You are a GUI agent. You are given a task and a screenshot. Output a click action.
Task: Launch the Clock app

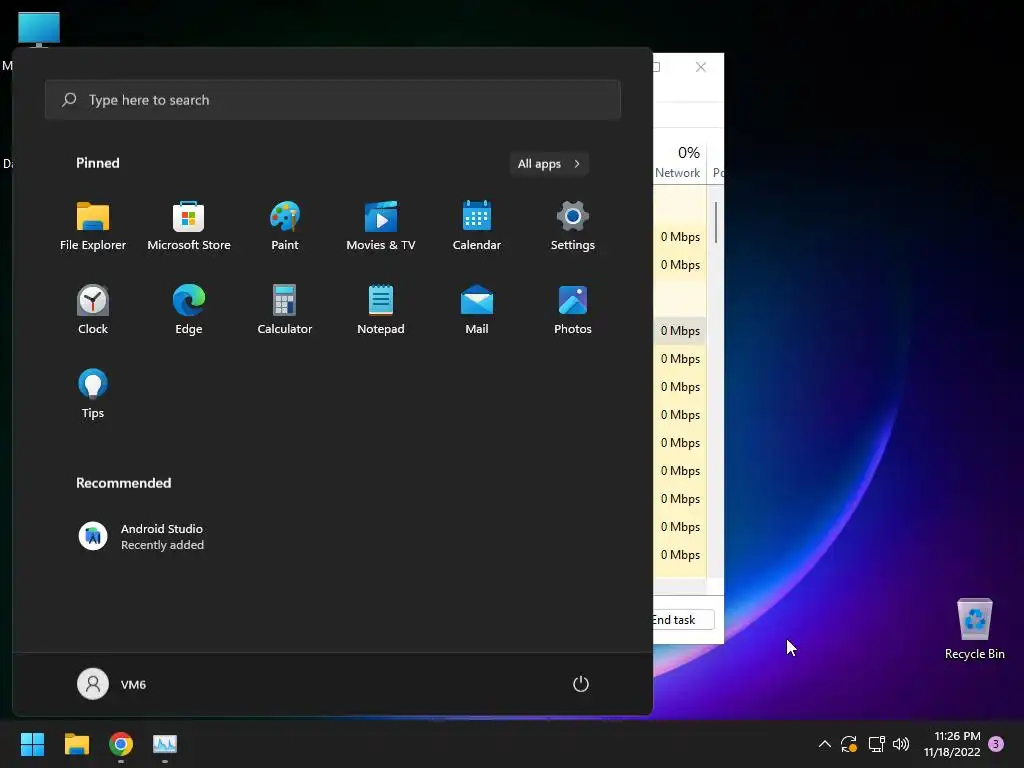tap(93, 310)
